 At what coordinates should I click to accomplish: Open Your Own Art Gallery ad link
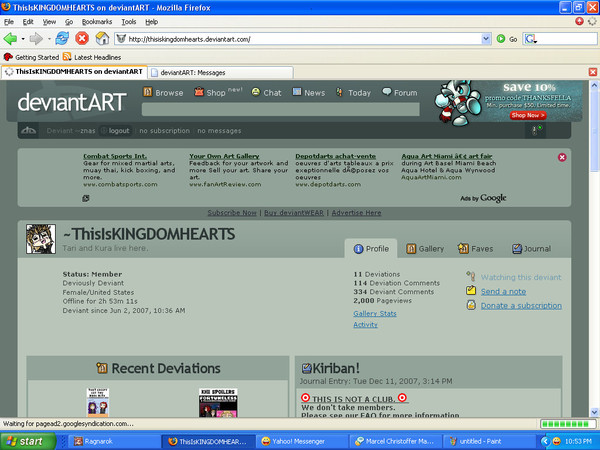(224, 156)
